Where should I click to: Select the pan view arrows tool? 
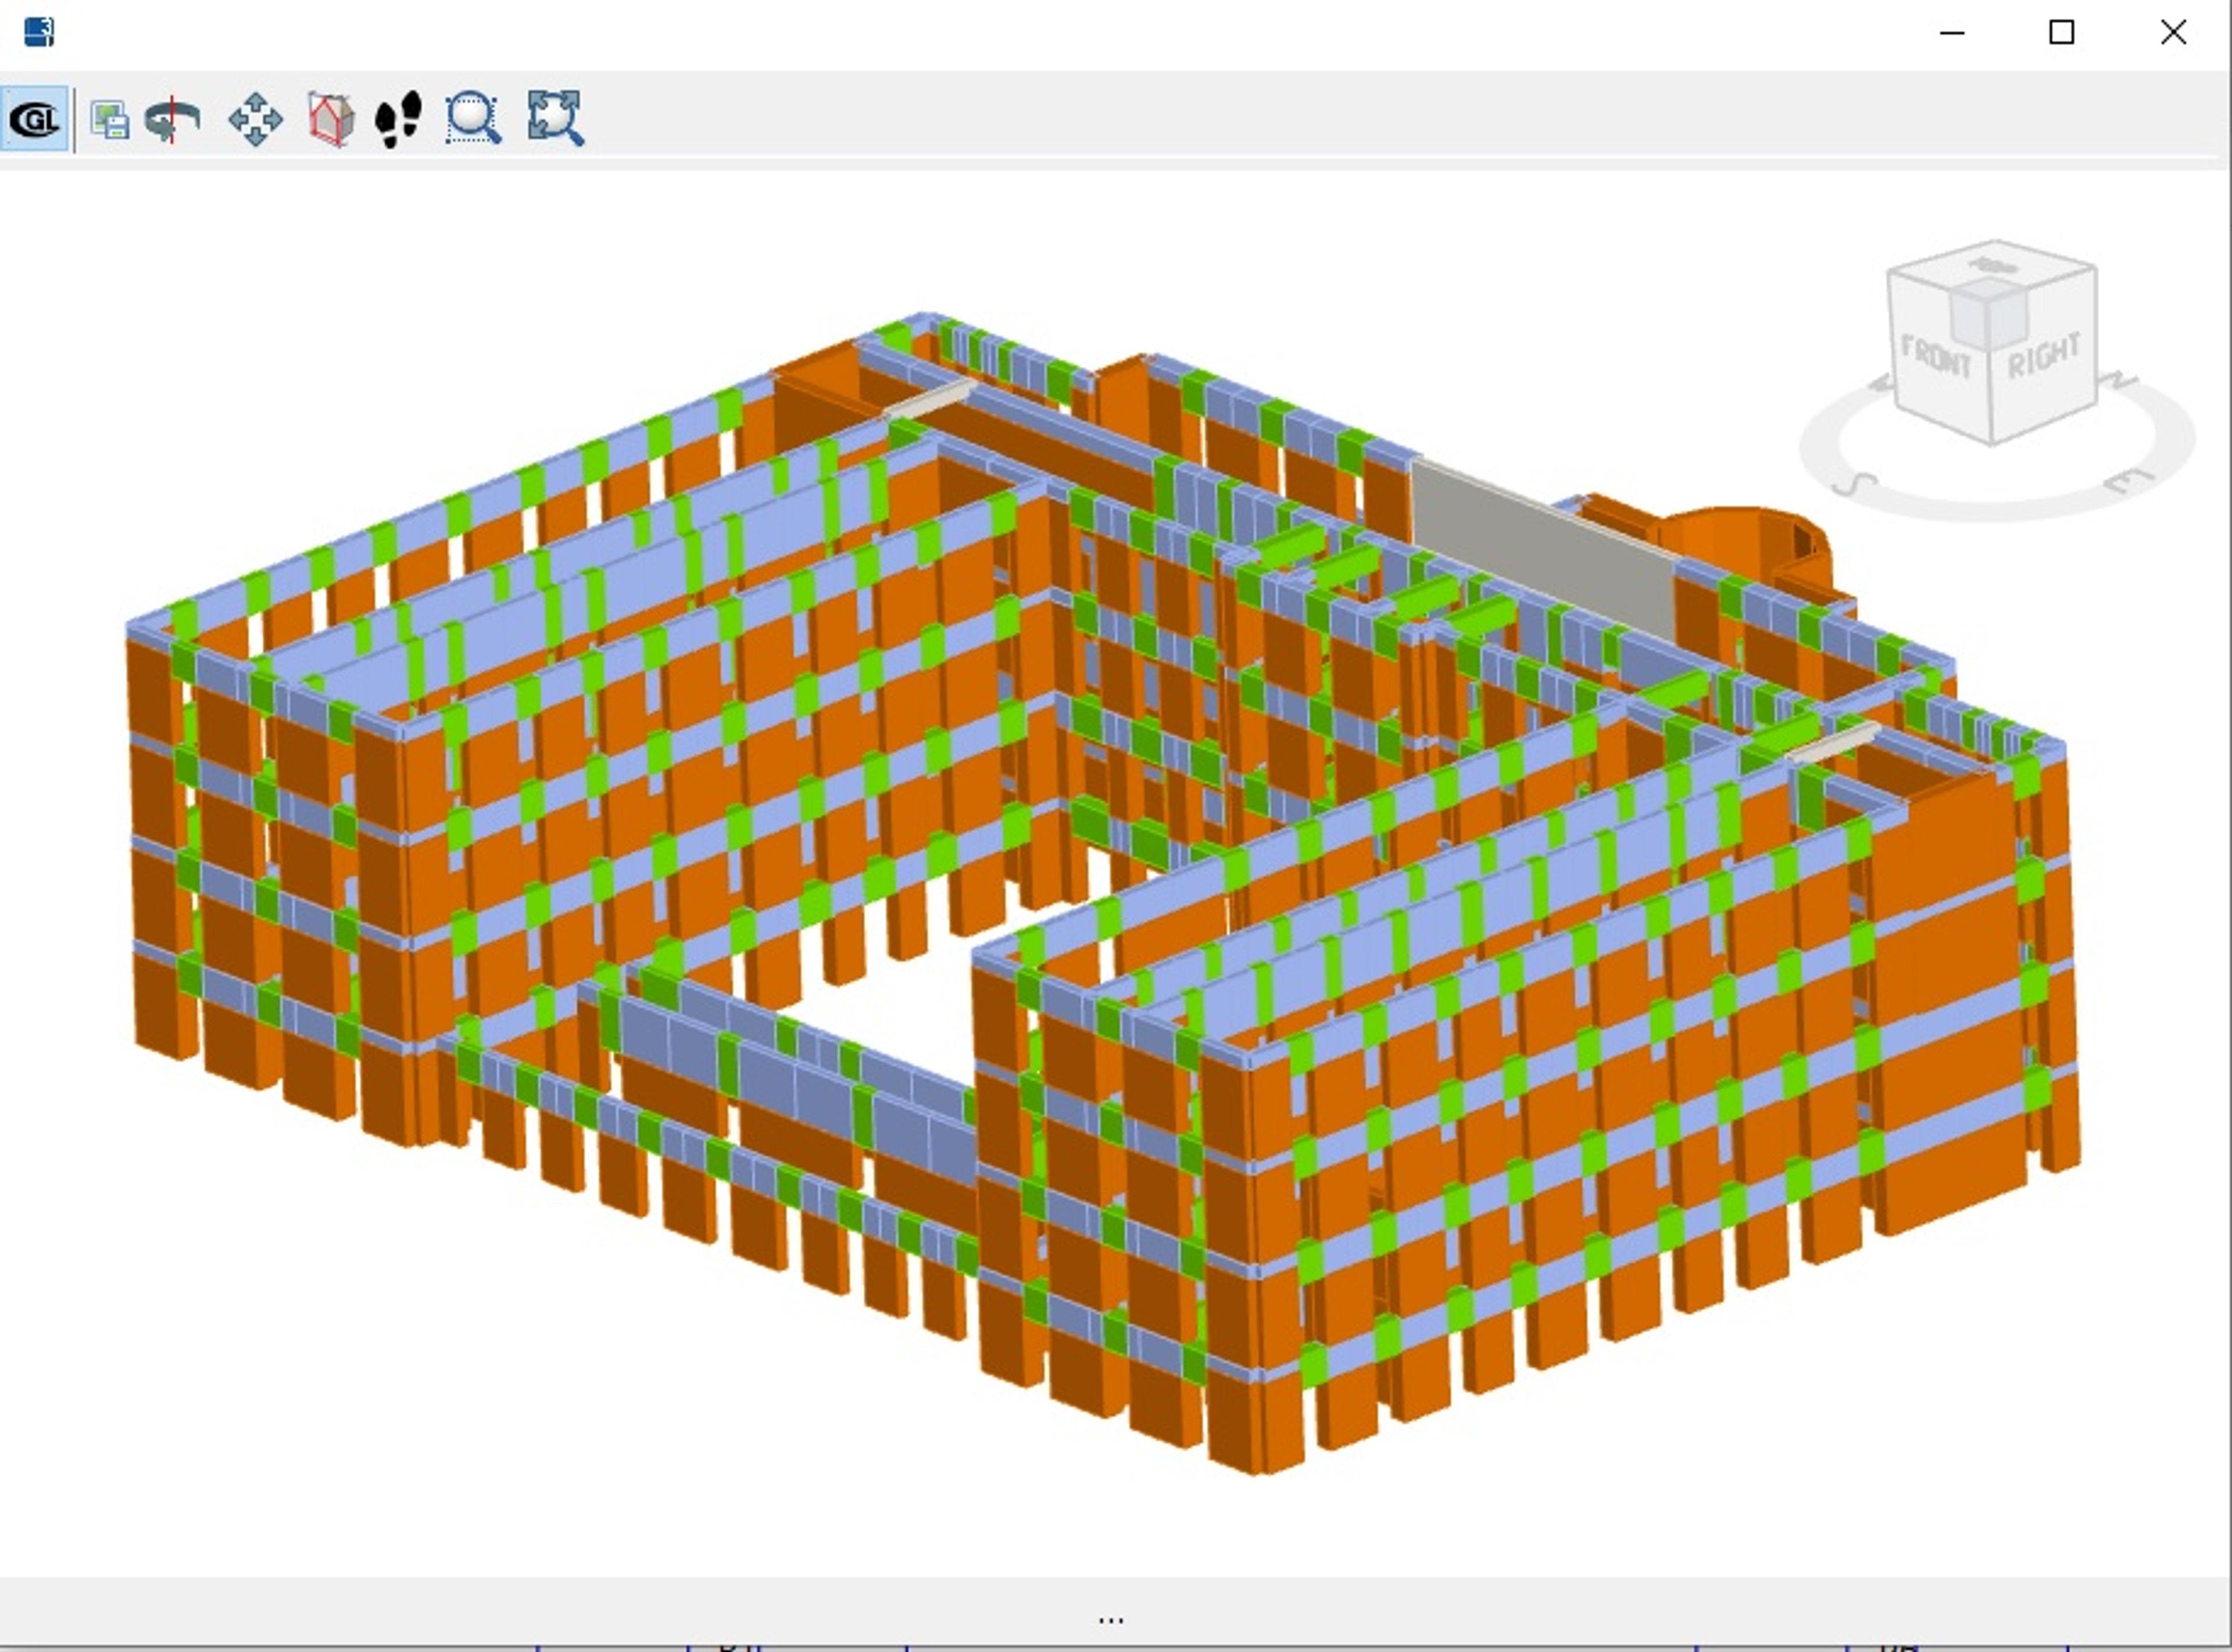(x=256, y=119)
